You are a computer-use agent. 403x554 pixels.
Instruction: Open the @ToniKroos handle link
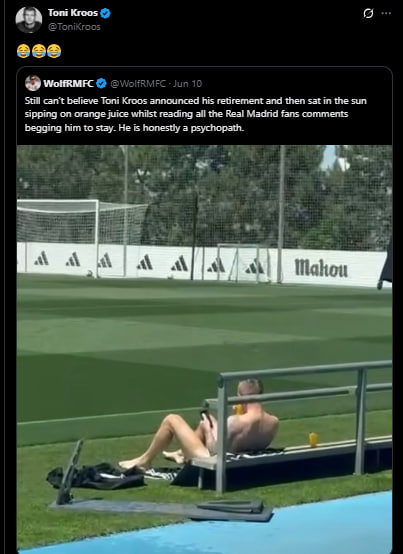[74, 27]
